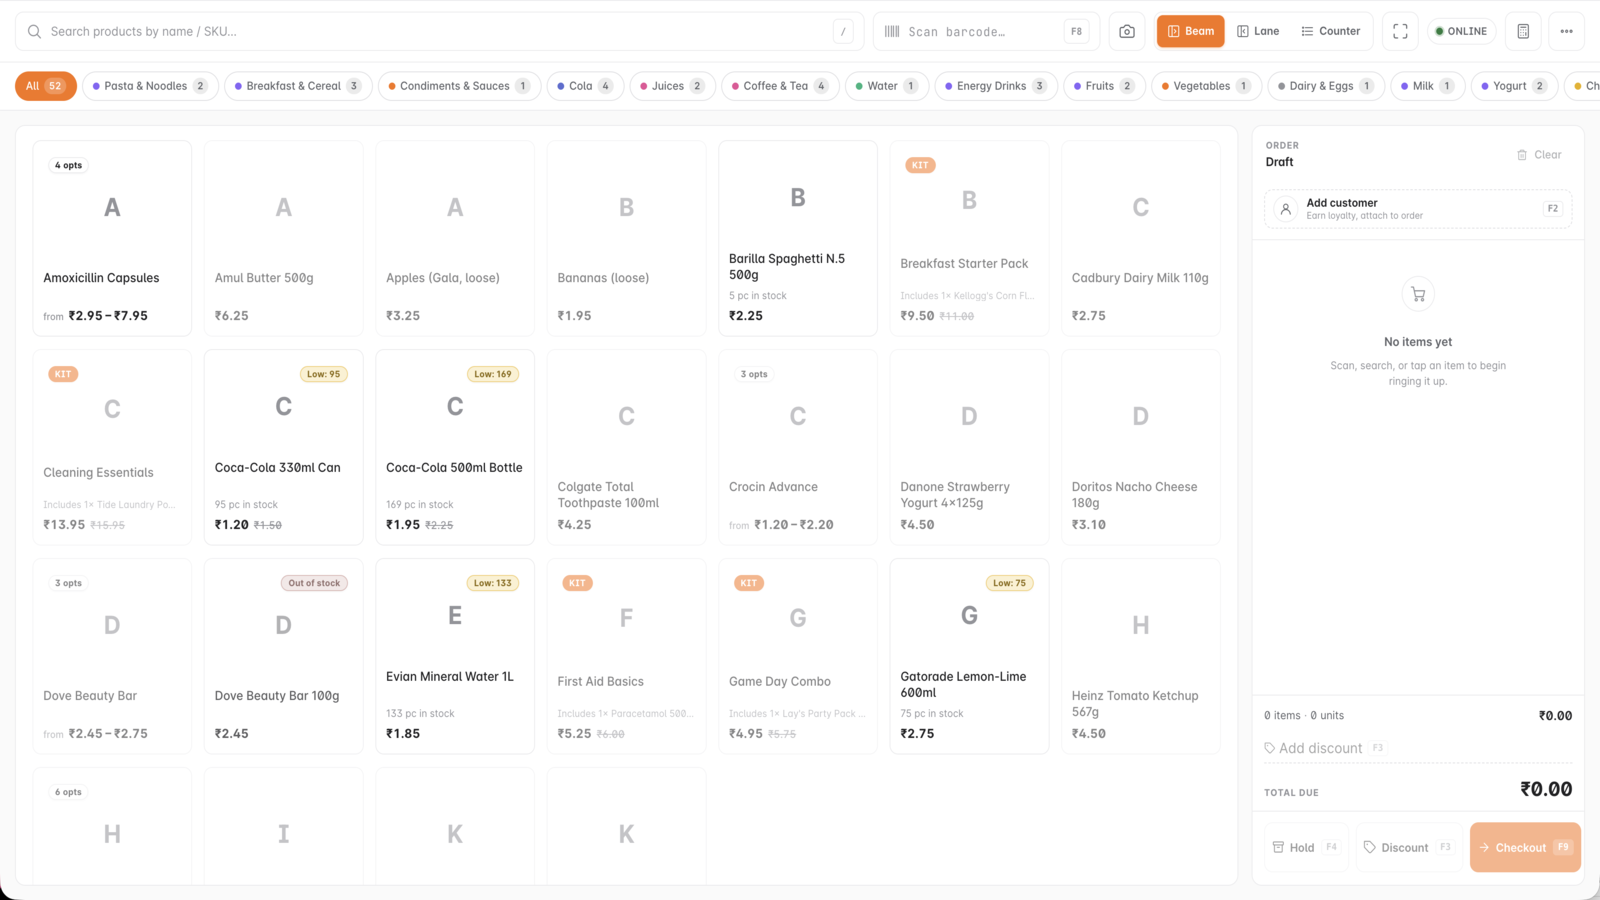
Task: Click the ₹0.00 total due amount
Action: (1546, 789)
